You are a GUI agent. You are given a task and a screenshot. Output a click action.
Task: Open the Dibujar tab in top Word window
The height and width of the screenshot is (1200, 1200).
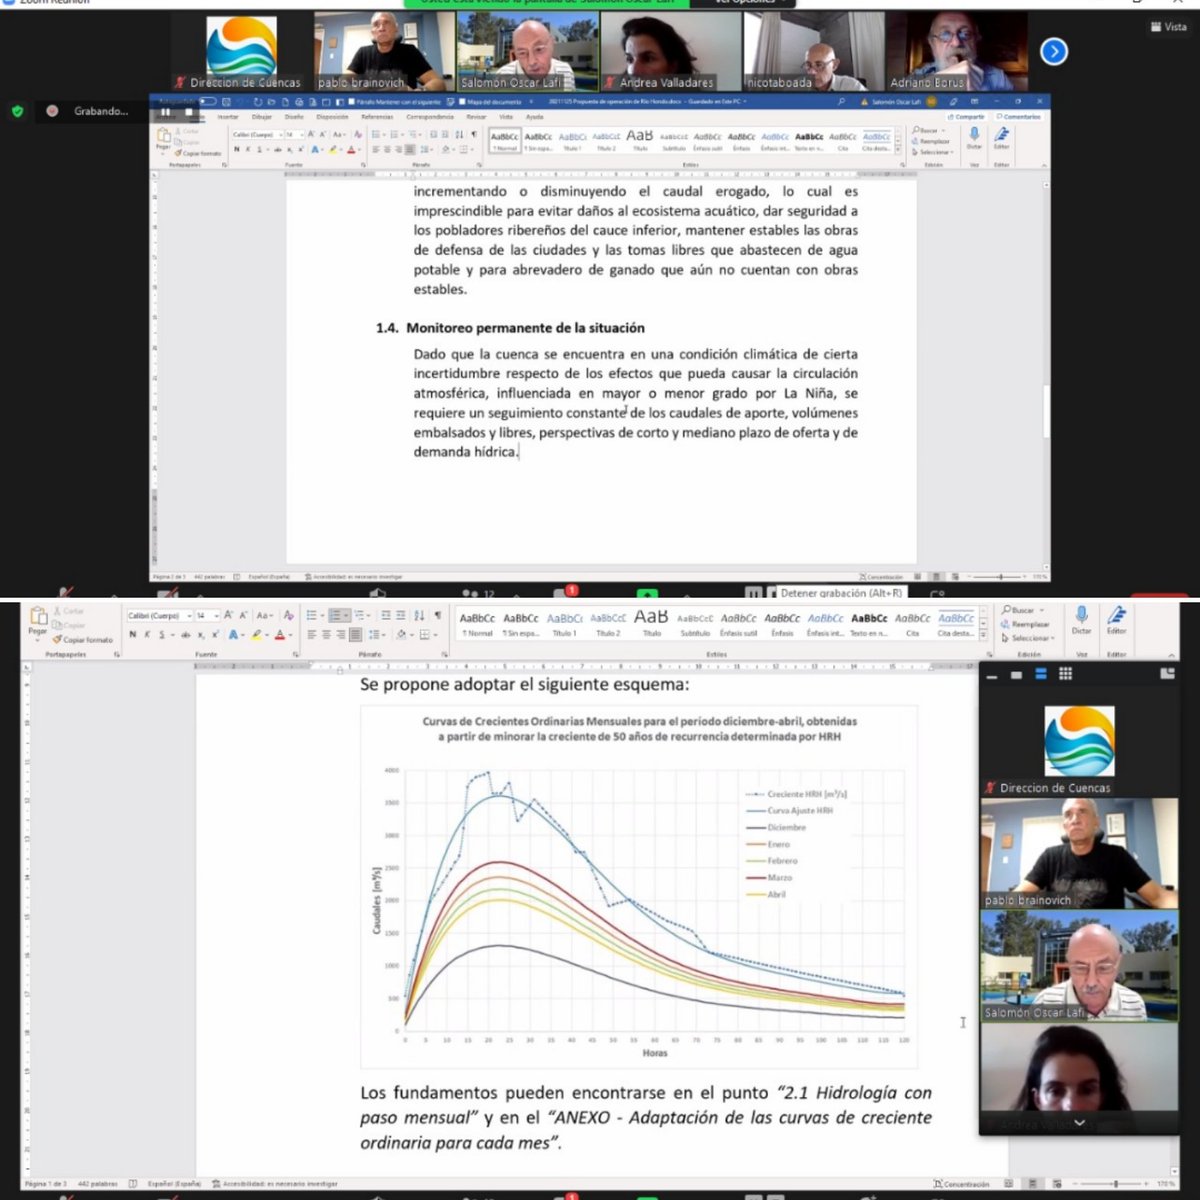point(262,117)
